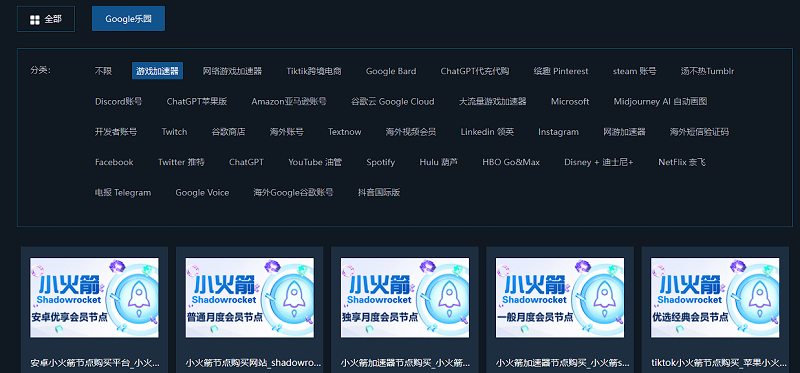Open the Google乐园 tab
The image size is (800, 373).
128,19
